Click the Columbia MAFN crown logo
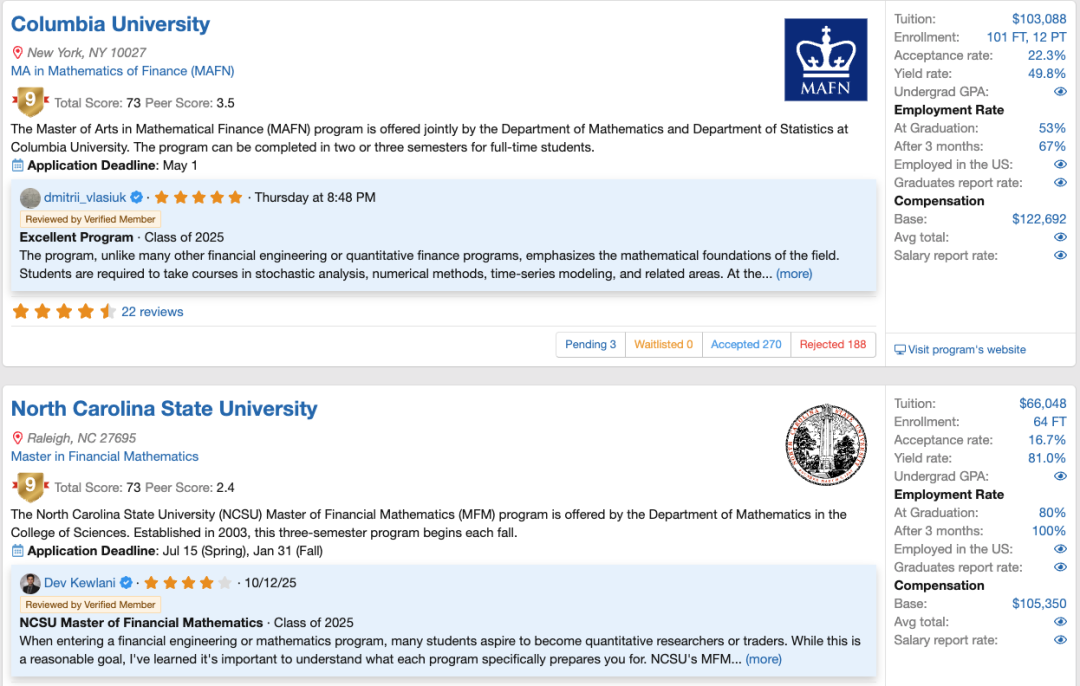The image size is (1080, 686). tap(825, 60)
